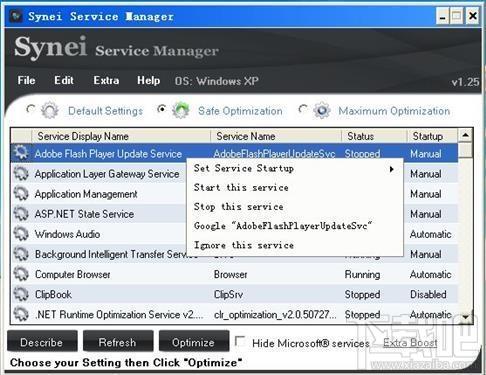Select the Application Management row
Image resolution: width=486 pixels, height=375 pixels.
coord(235,194)
